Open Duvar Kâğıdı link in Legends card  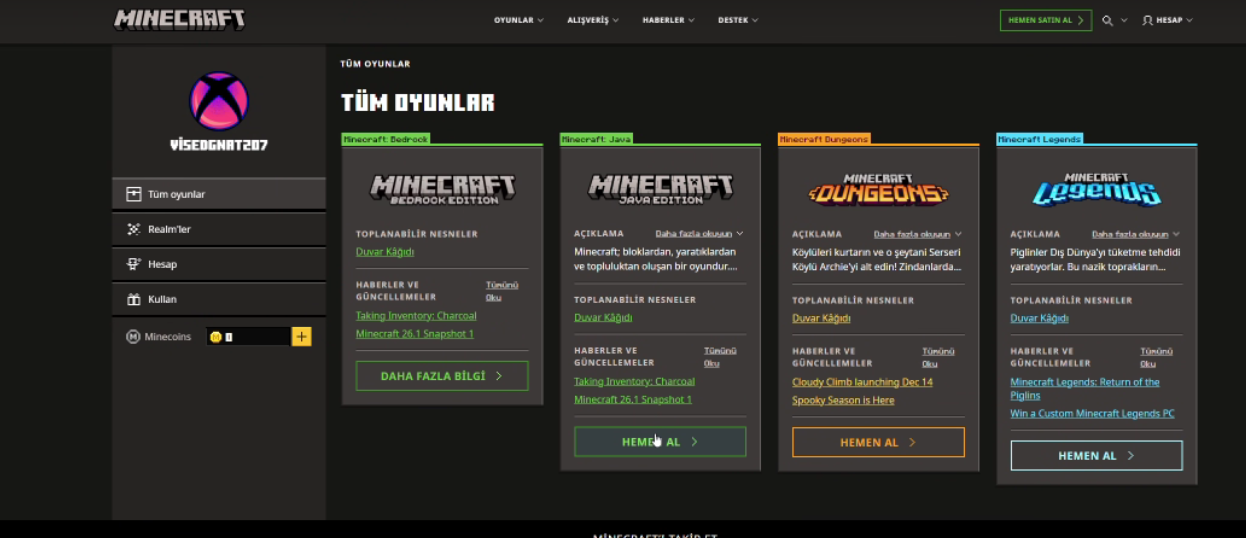tap(1039, 318)
